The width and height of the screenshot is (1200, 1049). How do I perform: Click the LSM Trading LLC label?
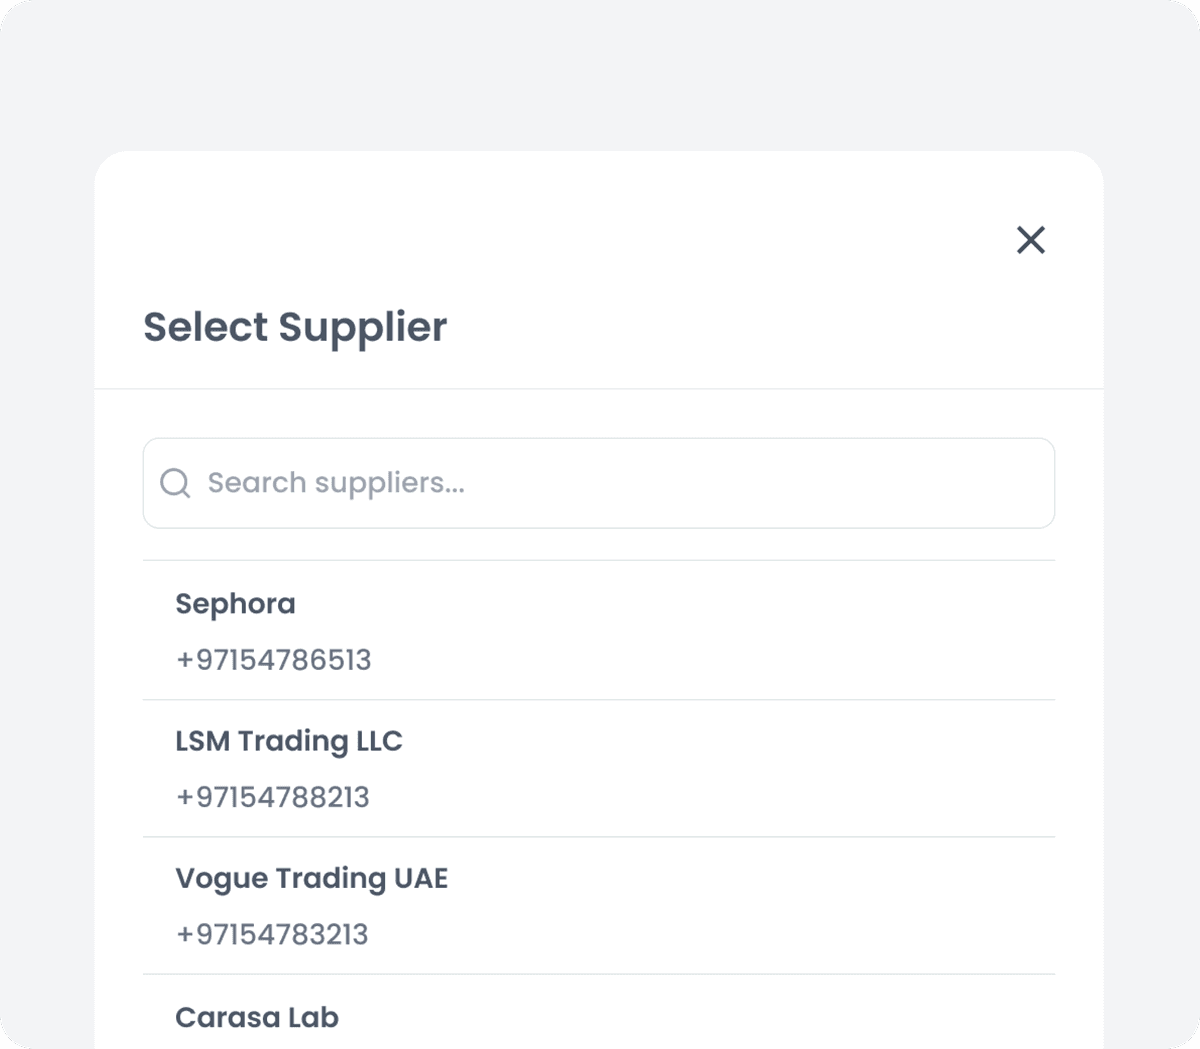click(289, 741)
